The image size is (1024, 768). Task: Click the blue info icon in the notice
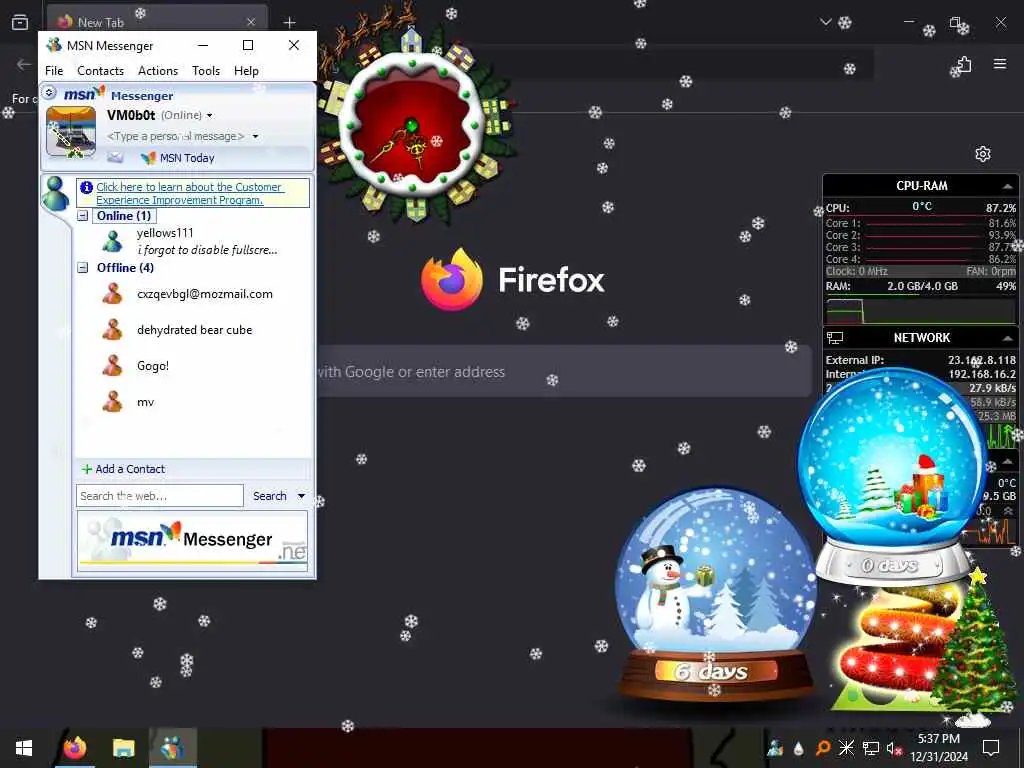pos(86,187)
